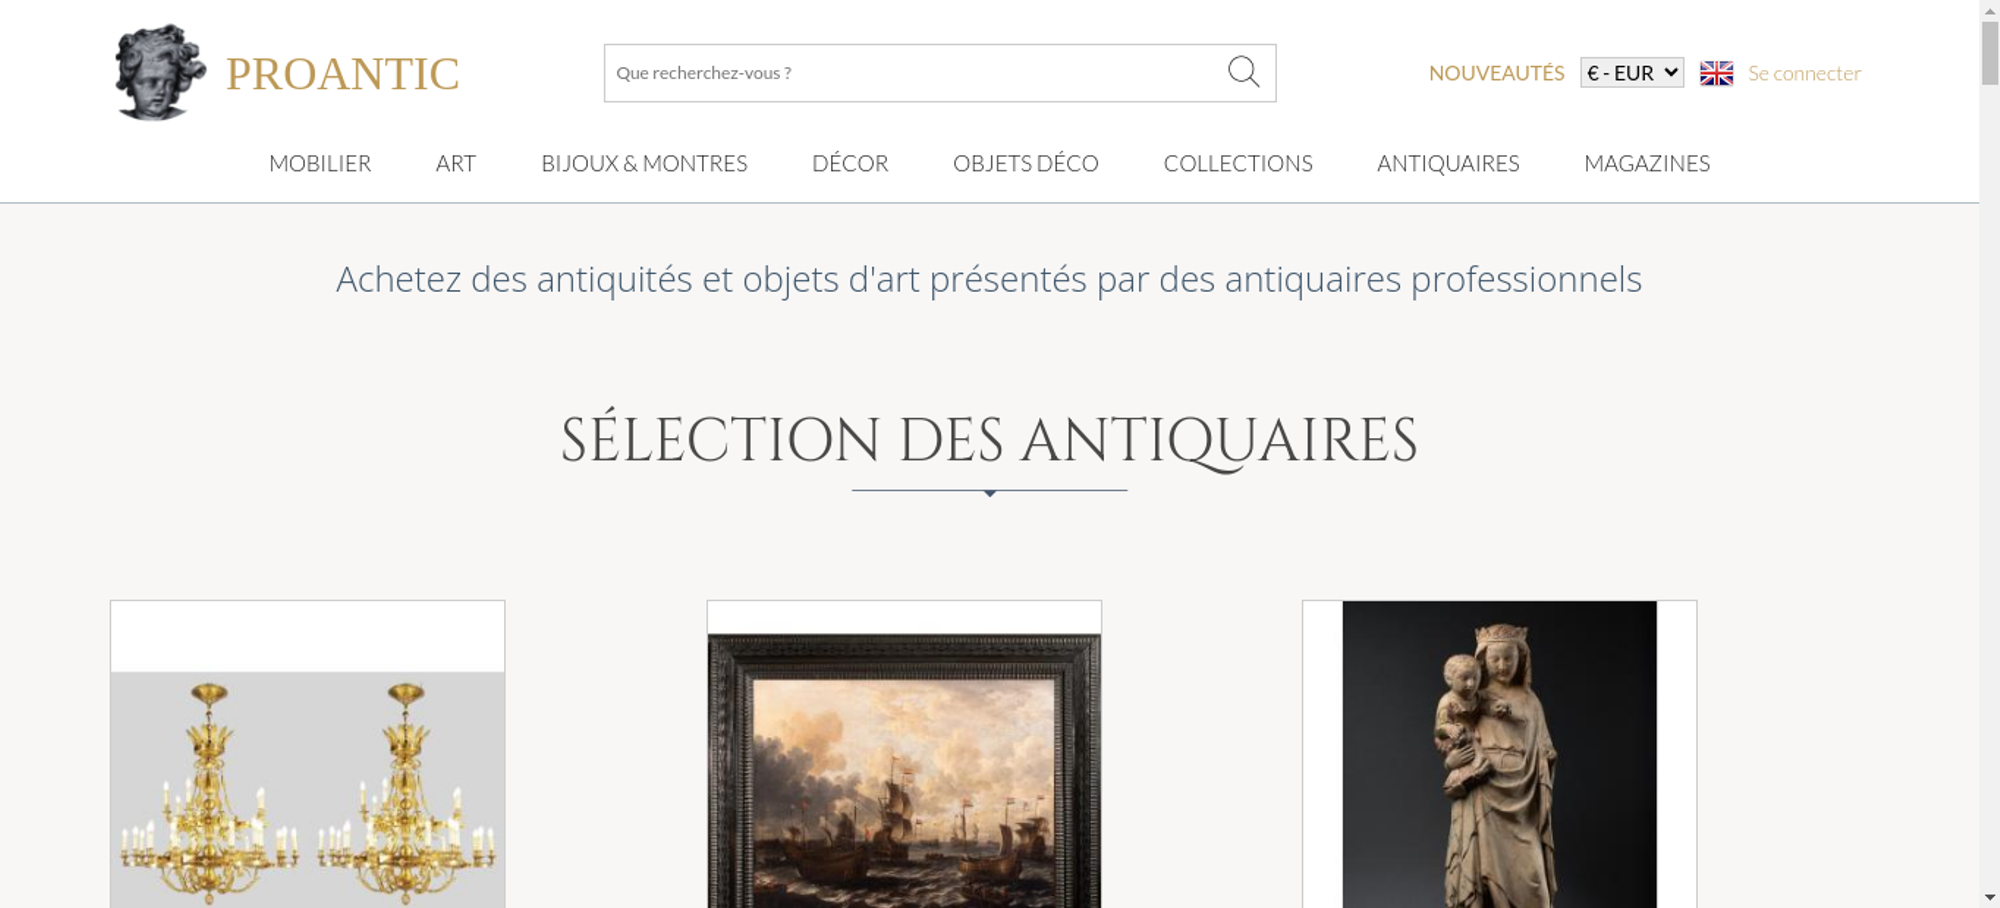Open the Virgin and Child sculpture listing
The width and height of the screenshot is (2000, 908).
[x=1499, y=754]
